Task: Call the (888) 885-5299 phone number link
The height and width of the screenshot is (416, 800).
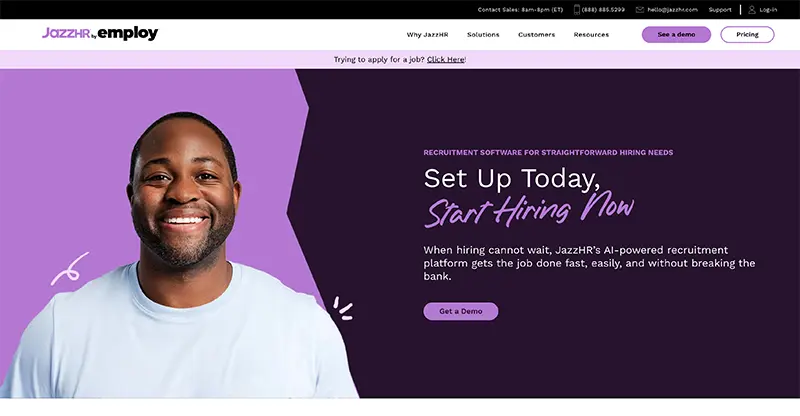Action: pyautogui.click(x=603, y=10)
